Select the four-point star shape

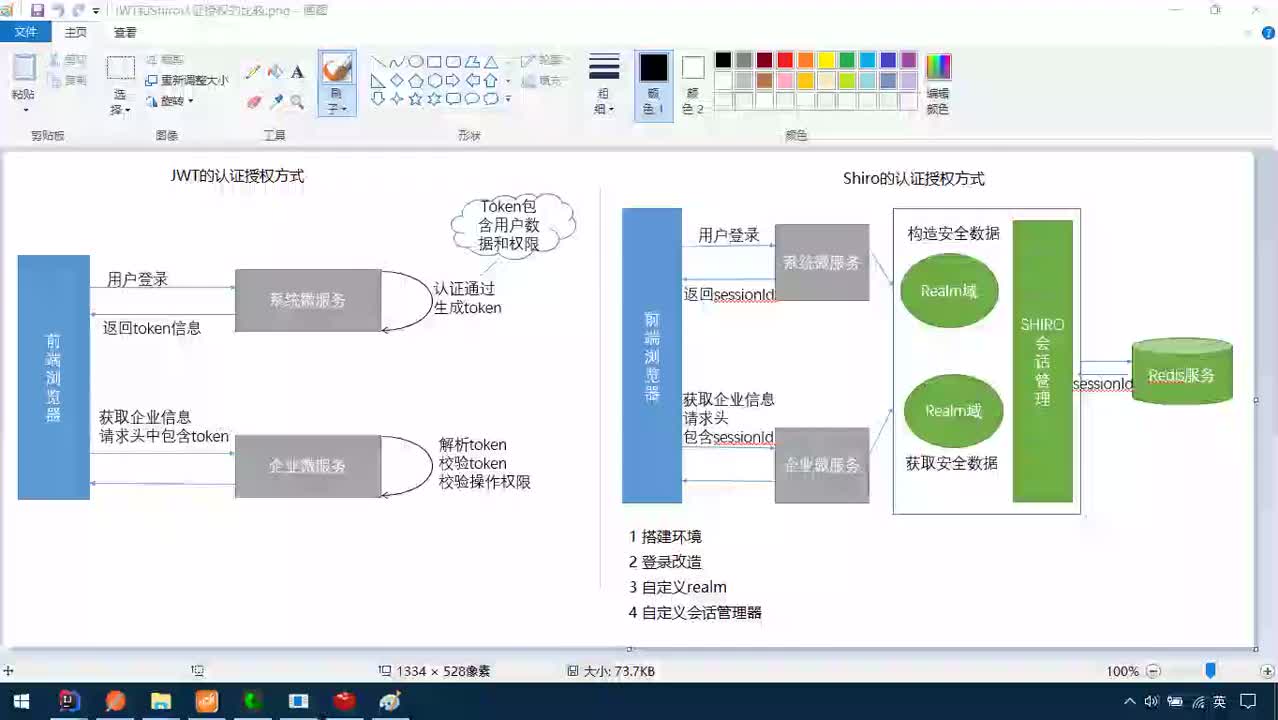point(397,98)
